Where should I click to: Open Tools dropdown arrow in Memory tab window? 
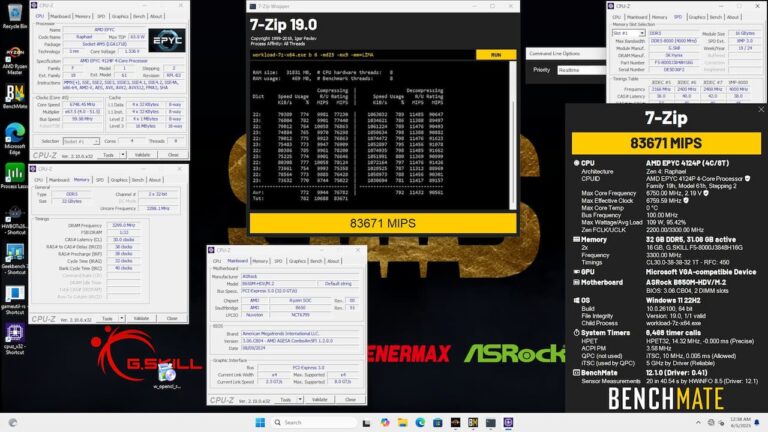pos(121,318)
